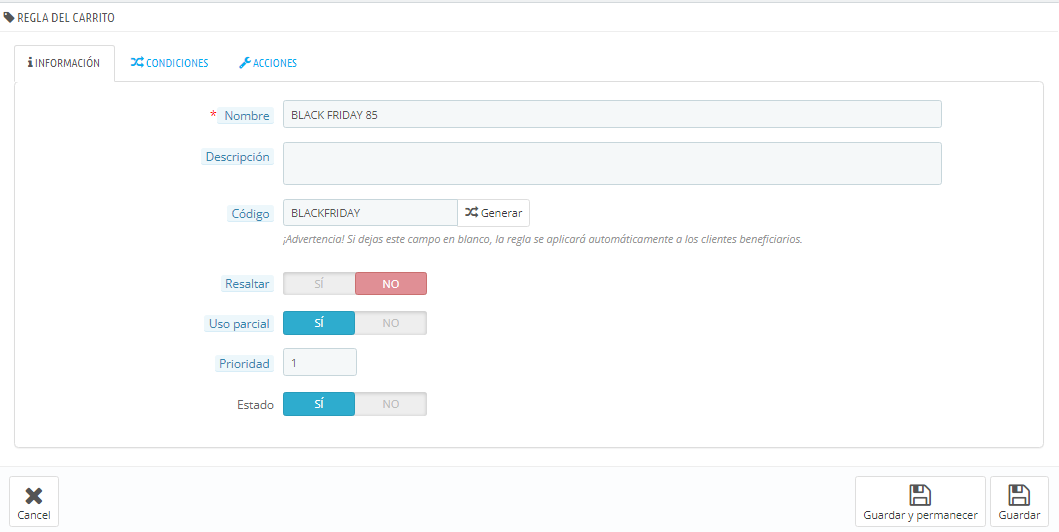Click the shuffle icon on Generar button

click(x=471, y=212)
